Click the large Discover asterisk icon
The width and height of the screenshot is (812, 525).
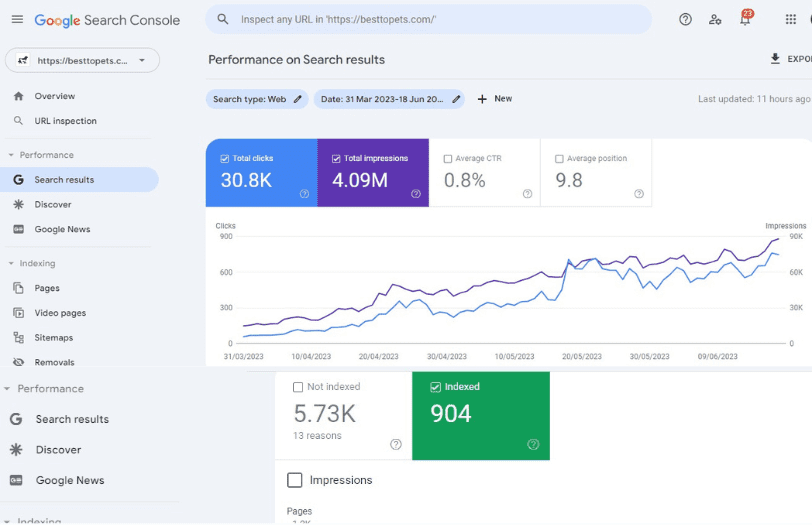pos(16,449)
